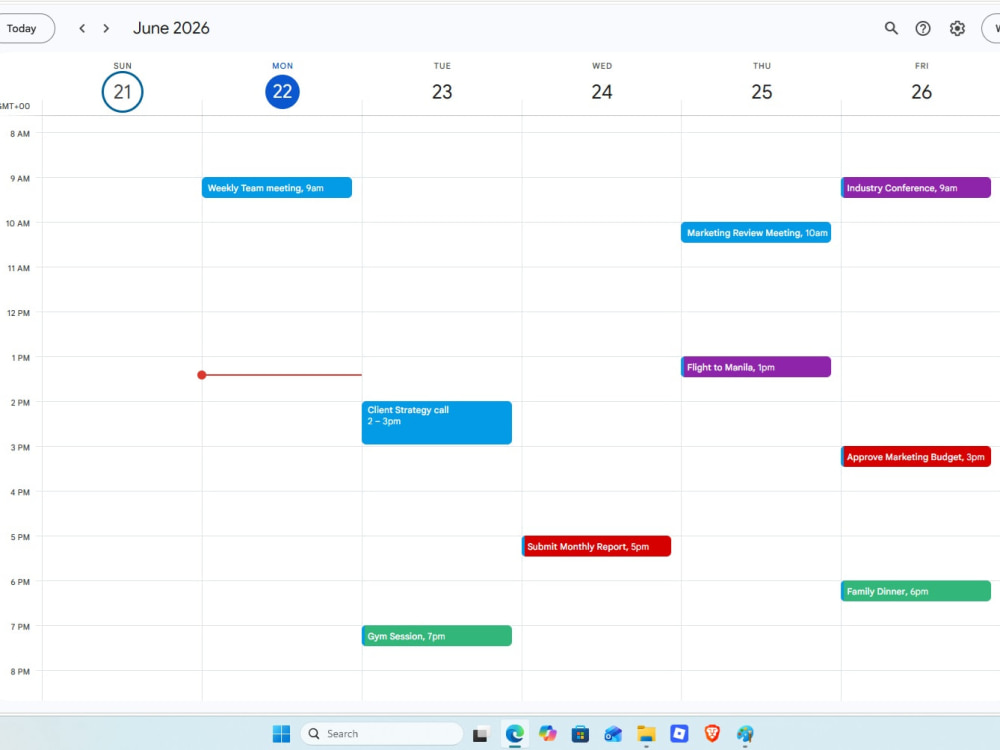Select Monday 22 date header

coord(283,92)
